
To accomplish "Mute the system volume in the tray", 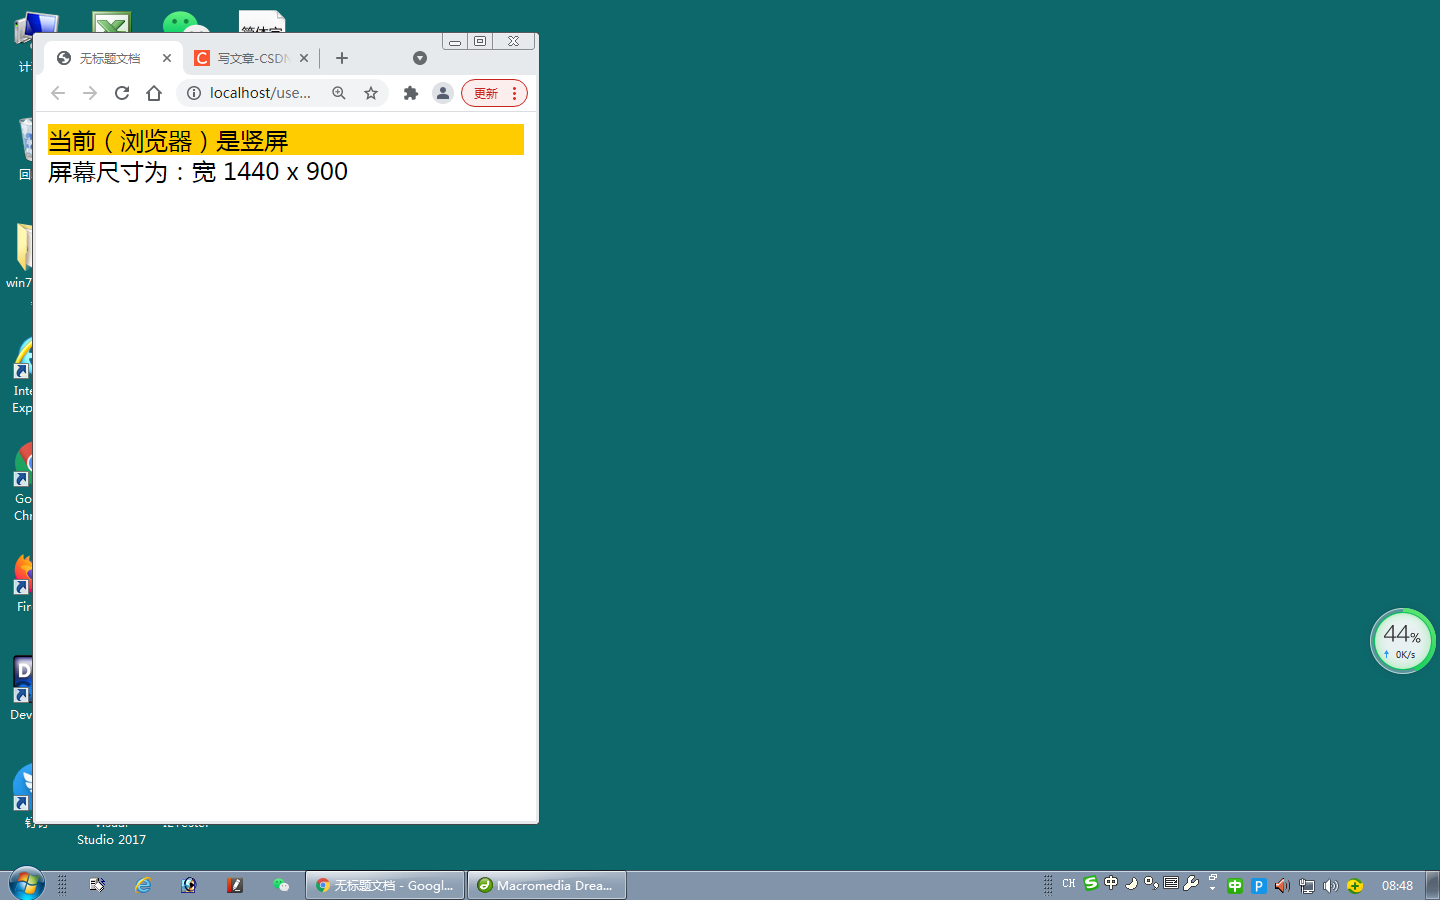I will point(1330,885).
